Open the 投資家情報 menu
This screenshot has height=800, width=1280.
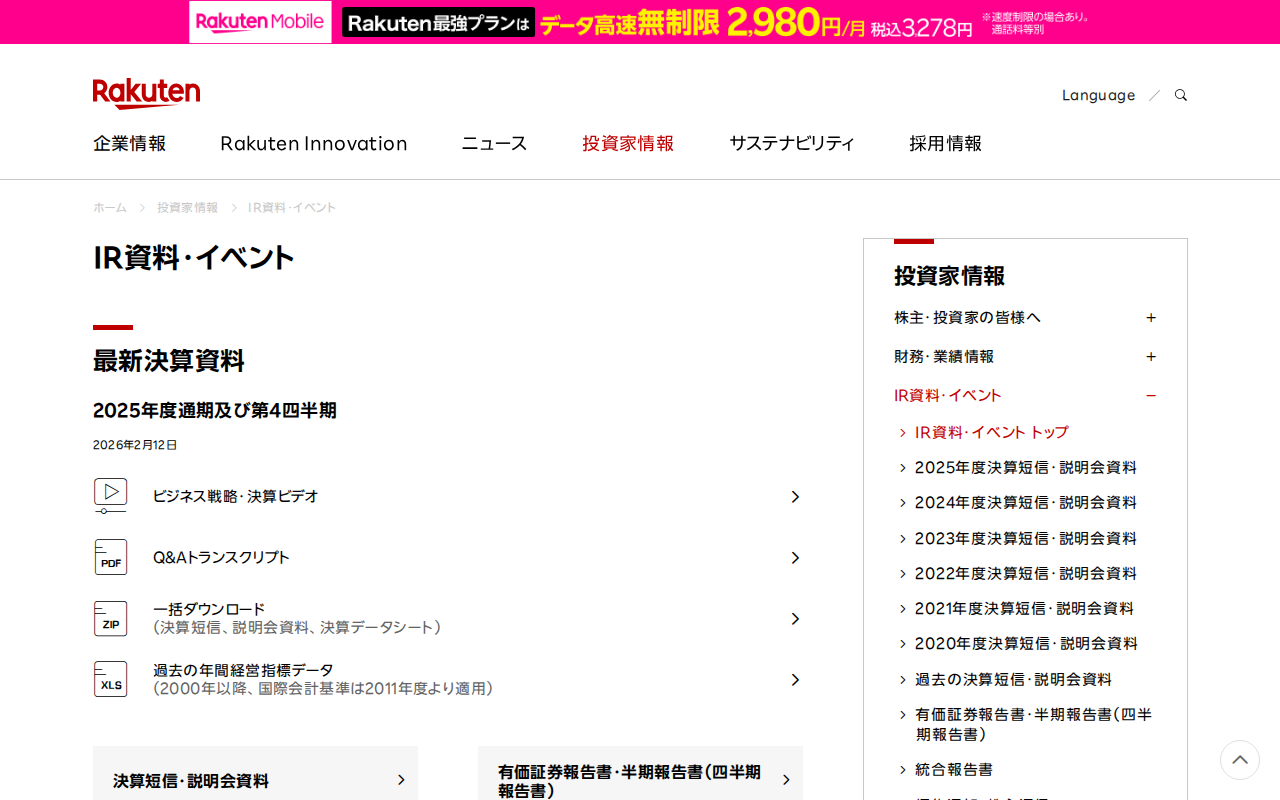[628, 143]
